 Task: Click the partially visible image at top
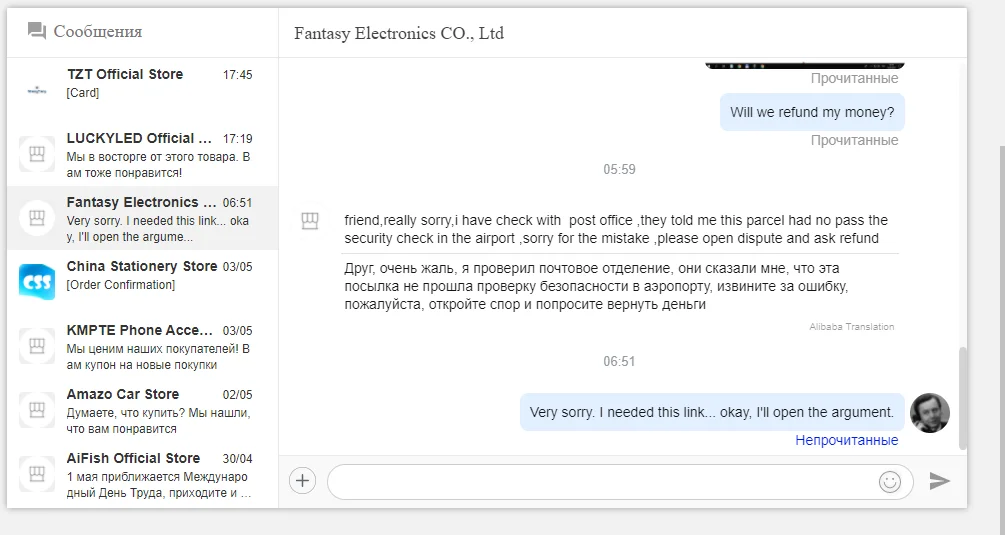[x=804, y=65]
